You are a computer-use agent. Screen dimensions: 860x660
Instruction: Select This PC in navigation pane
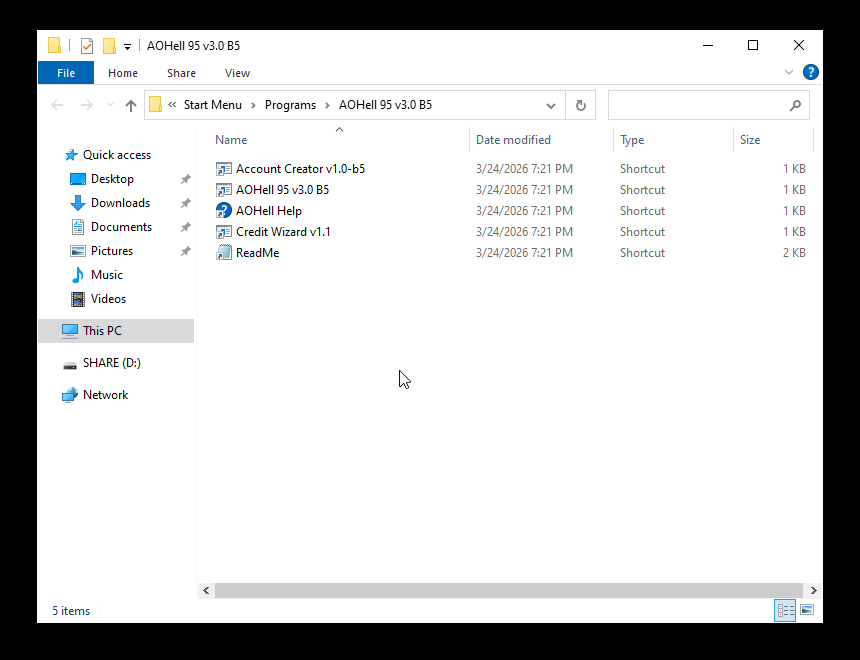102,331
